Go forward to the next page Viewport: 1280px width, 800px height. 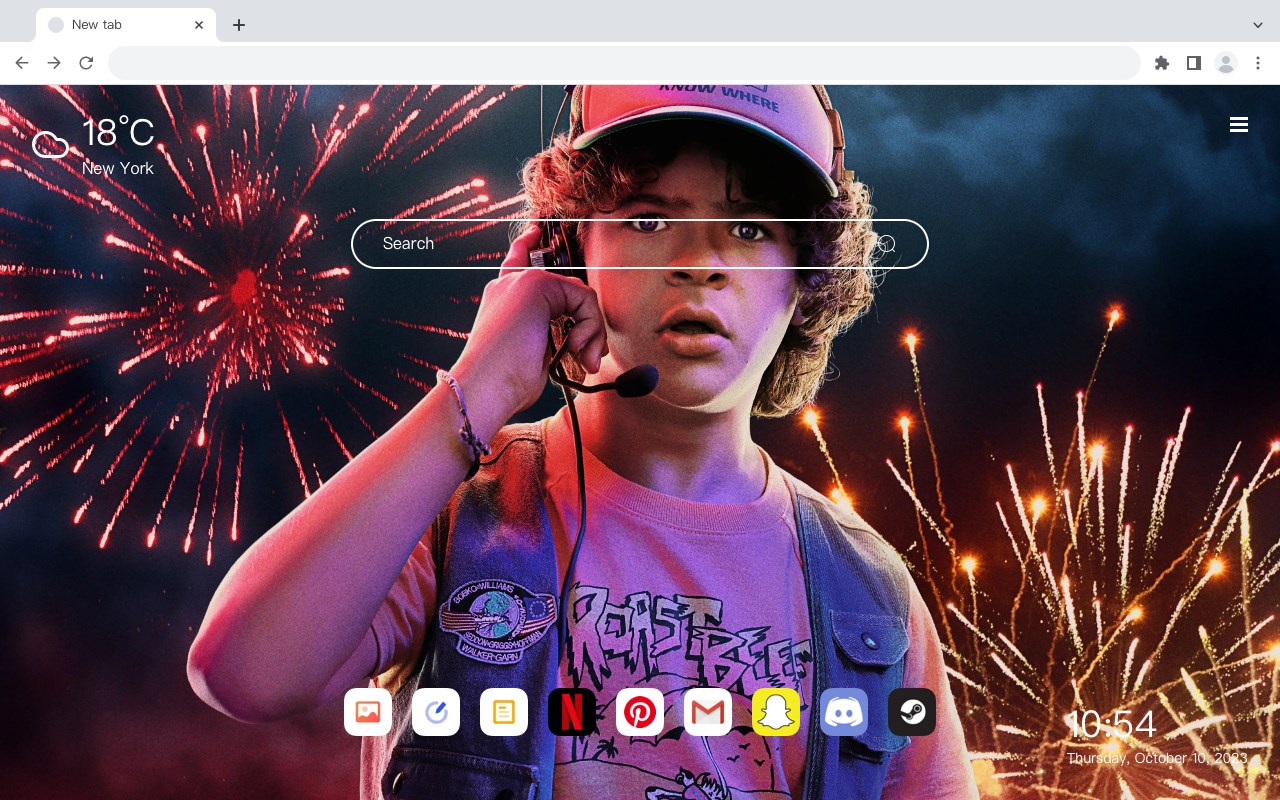pyautogui.click(x=54, y=63)
